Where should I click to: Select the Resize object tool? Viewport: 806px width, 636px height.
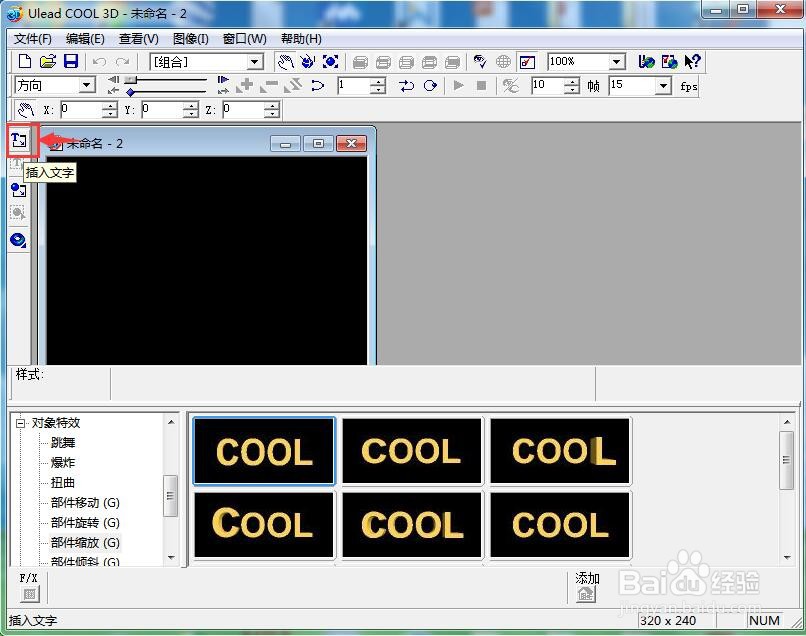point(330,62)
